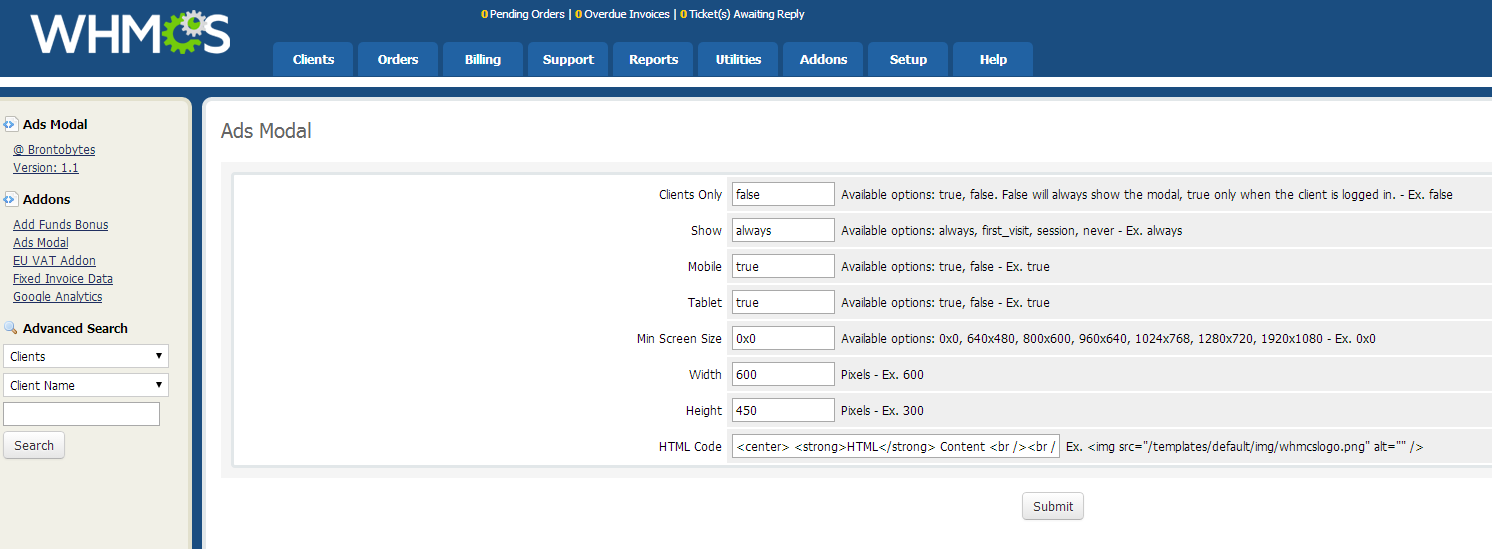
Task: Go to the Billing tab
Action: coord(482,60)
